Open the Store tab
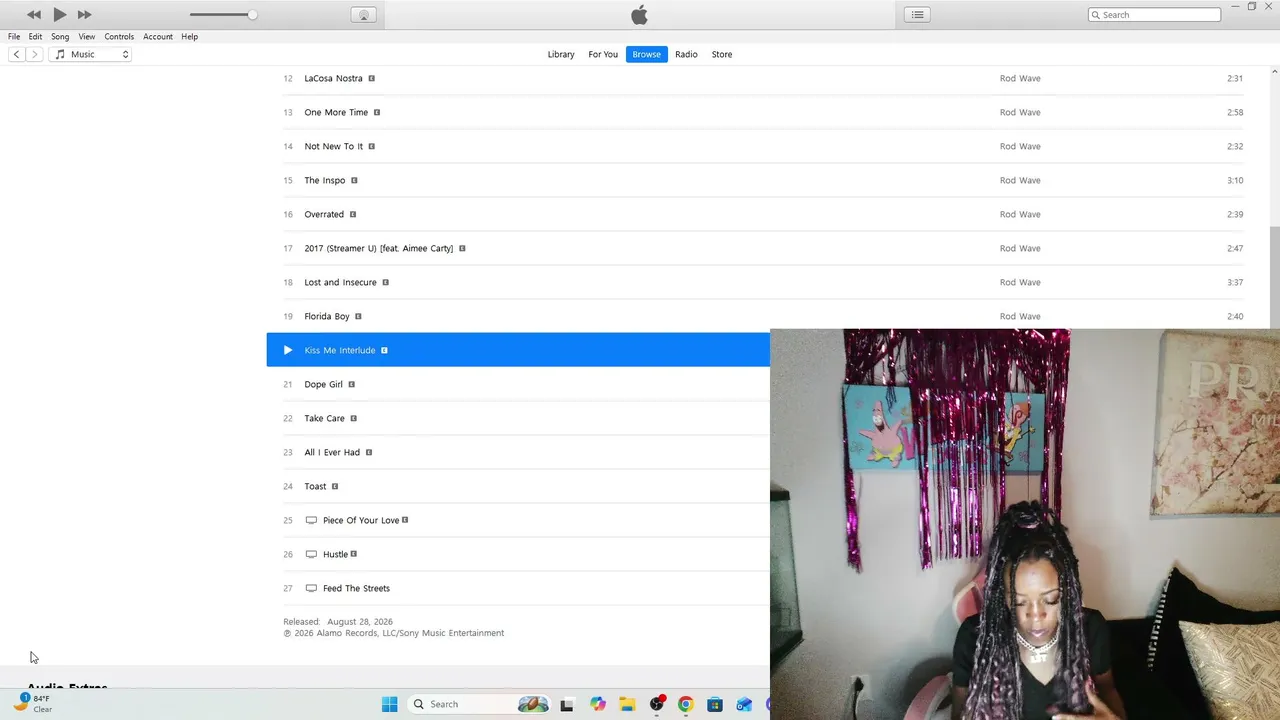 [722, 54]
